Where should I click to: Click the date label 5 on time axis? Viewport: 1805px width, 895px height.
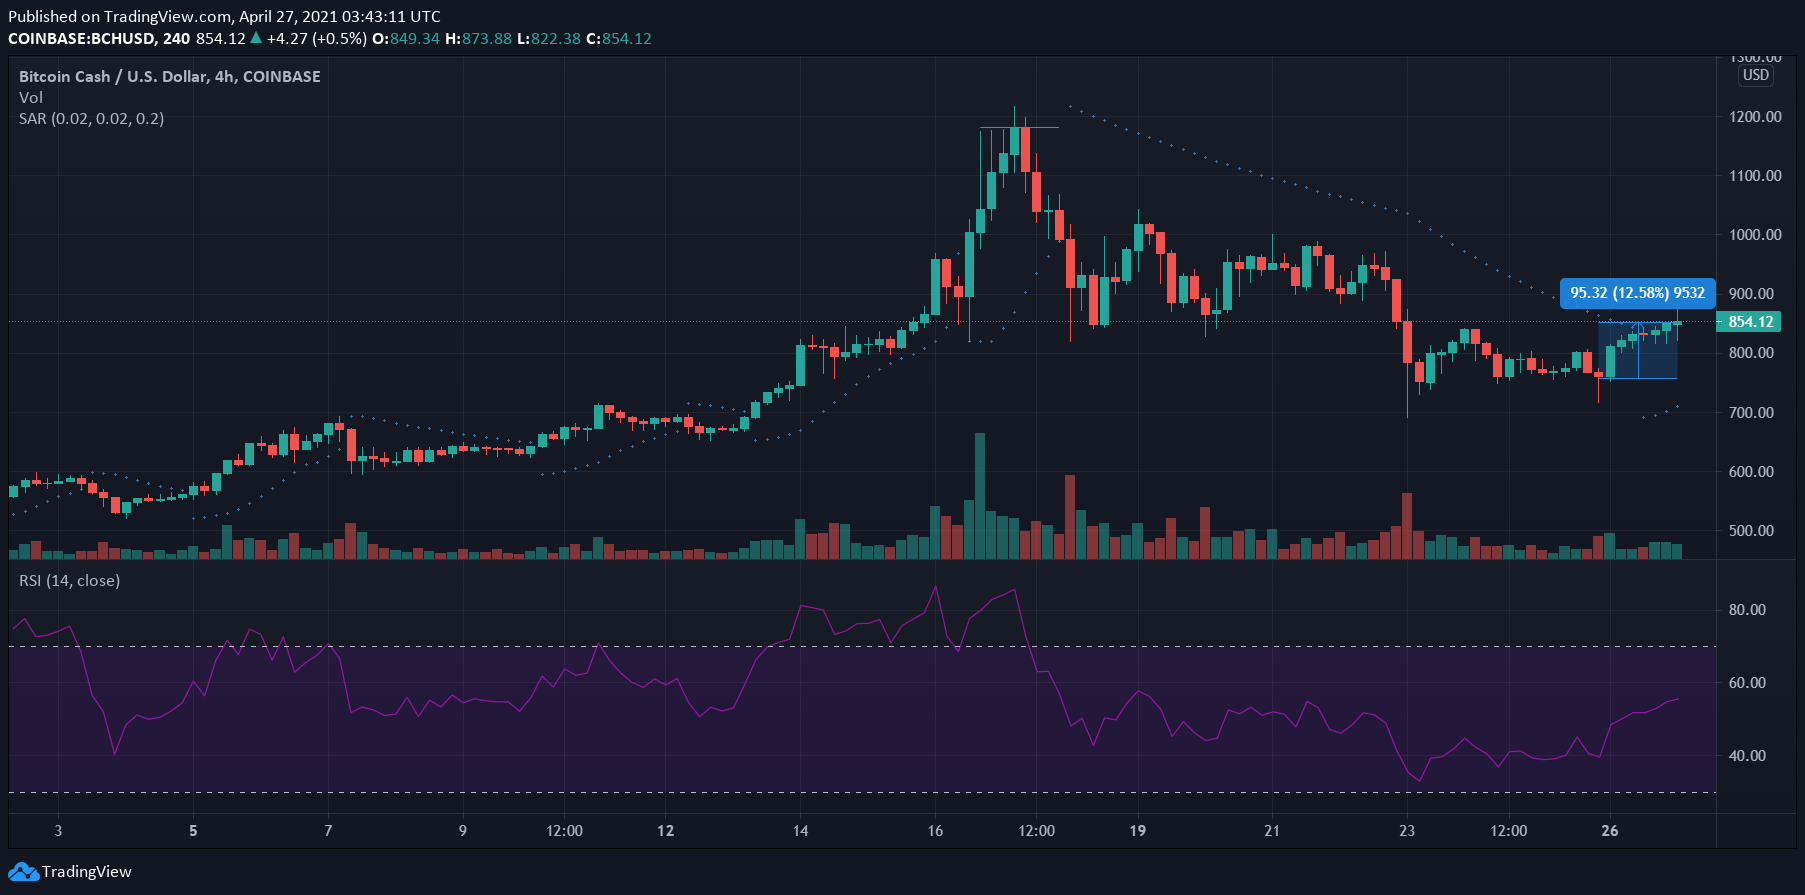coord(193,831)
